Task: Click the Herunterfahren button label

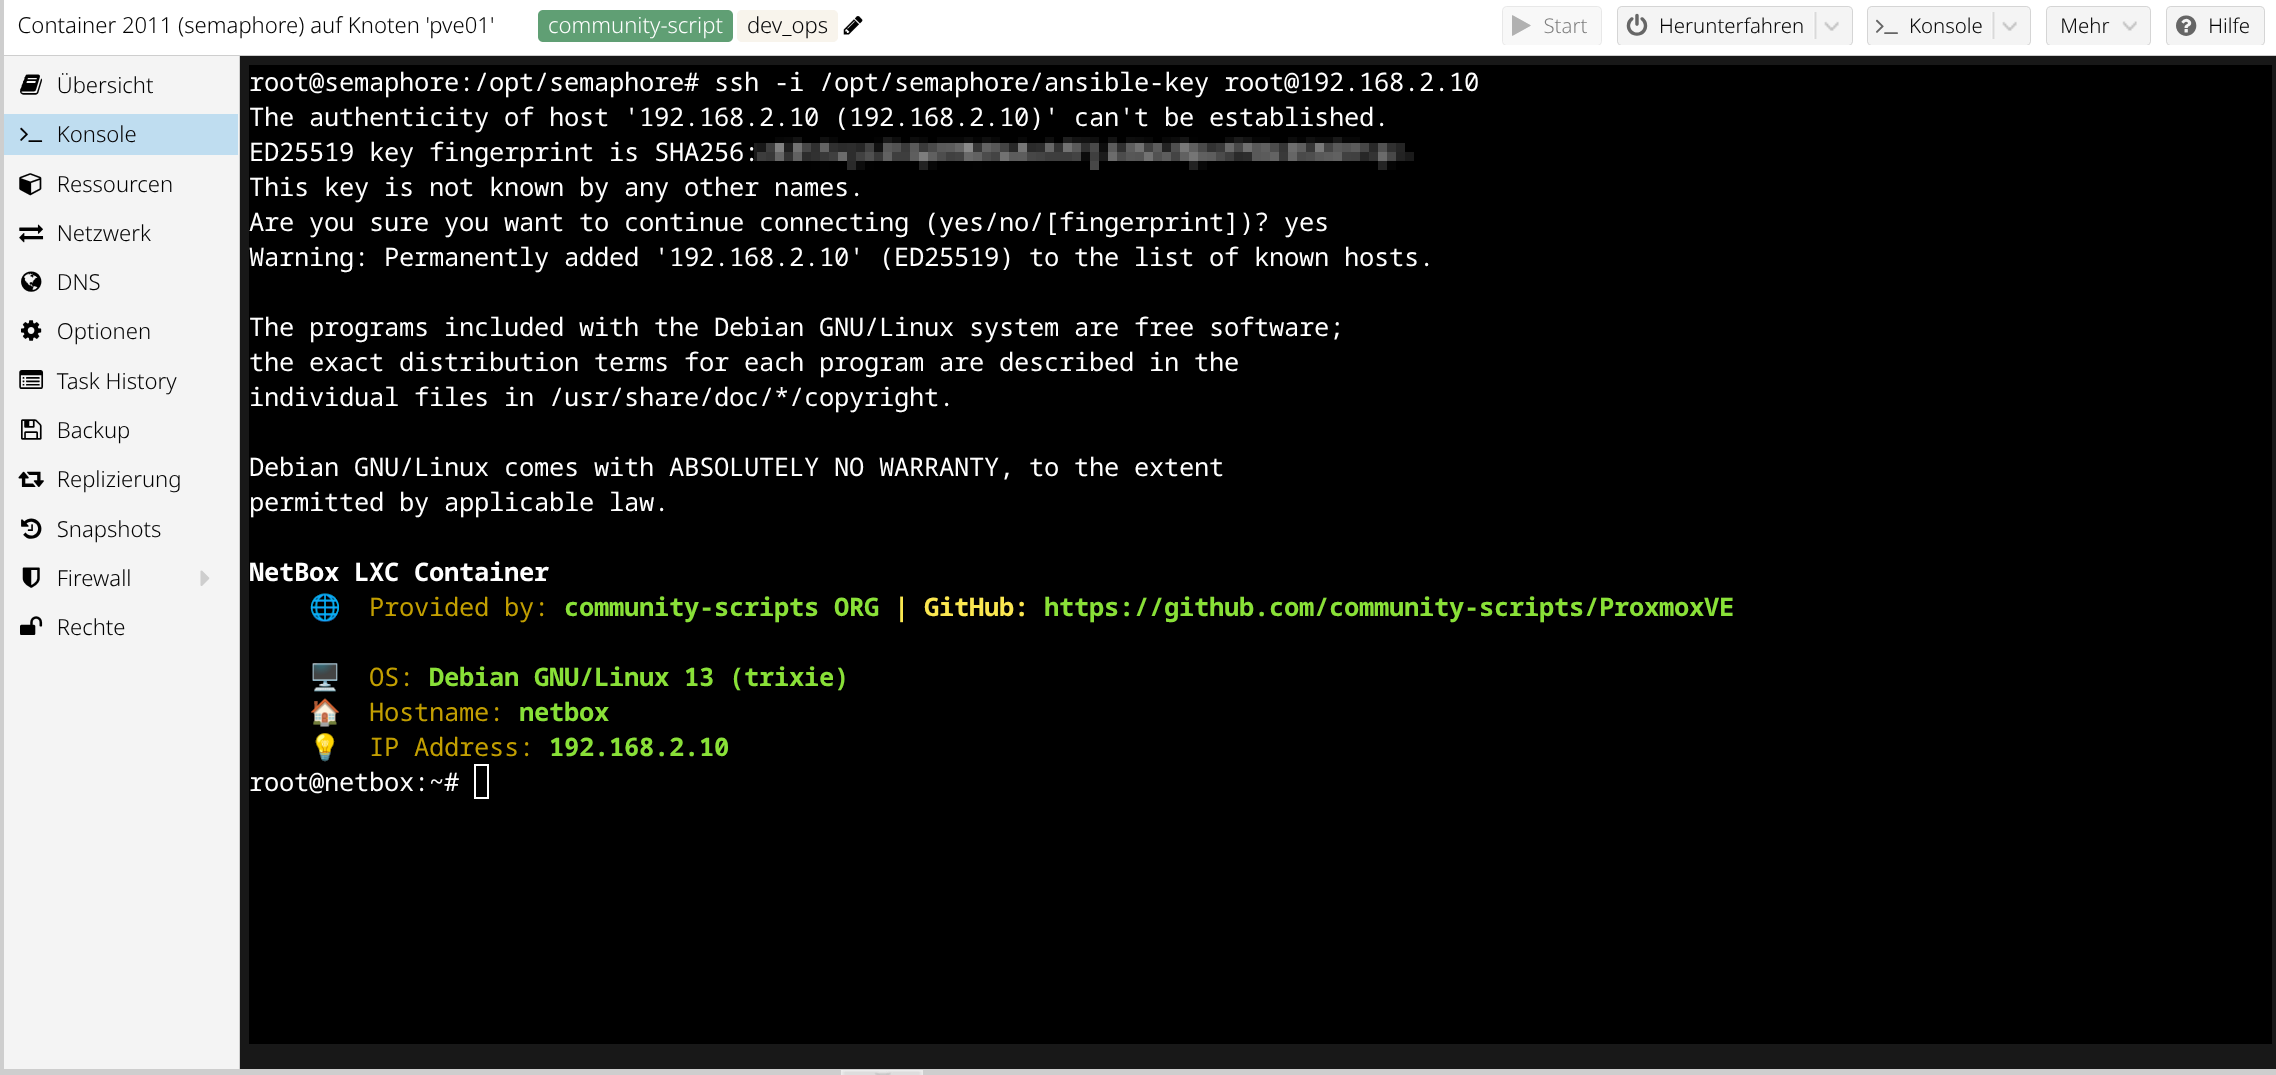Action: [x=1731, y=26]
